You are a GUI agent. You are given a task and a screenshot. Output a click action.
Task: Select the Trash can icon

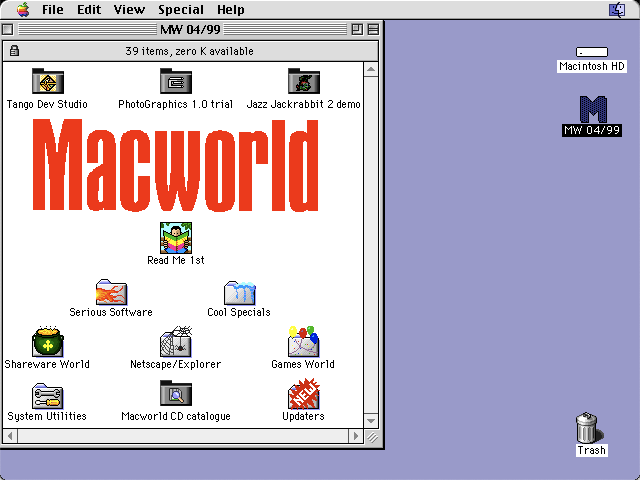[589, 427]
